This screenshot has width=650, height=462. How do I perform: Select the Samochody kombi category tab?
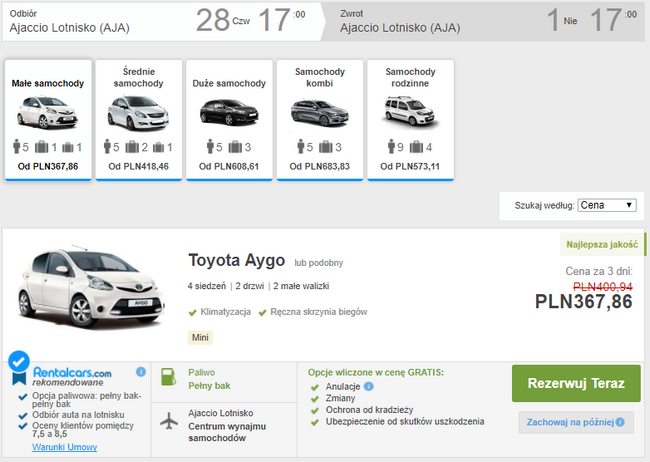(320, 120)
